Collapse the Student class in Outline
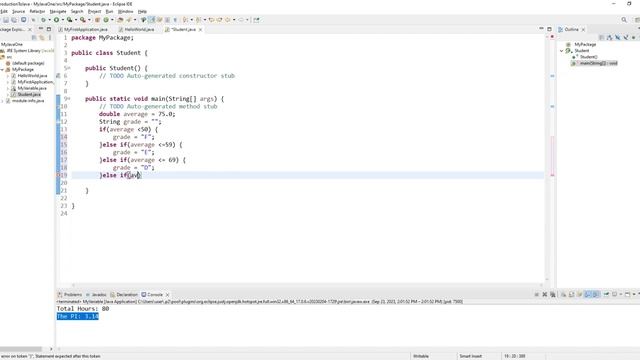The image size is (640, 360). (x=562, y=51)
